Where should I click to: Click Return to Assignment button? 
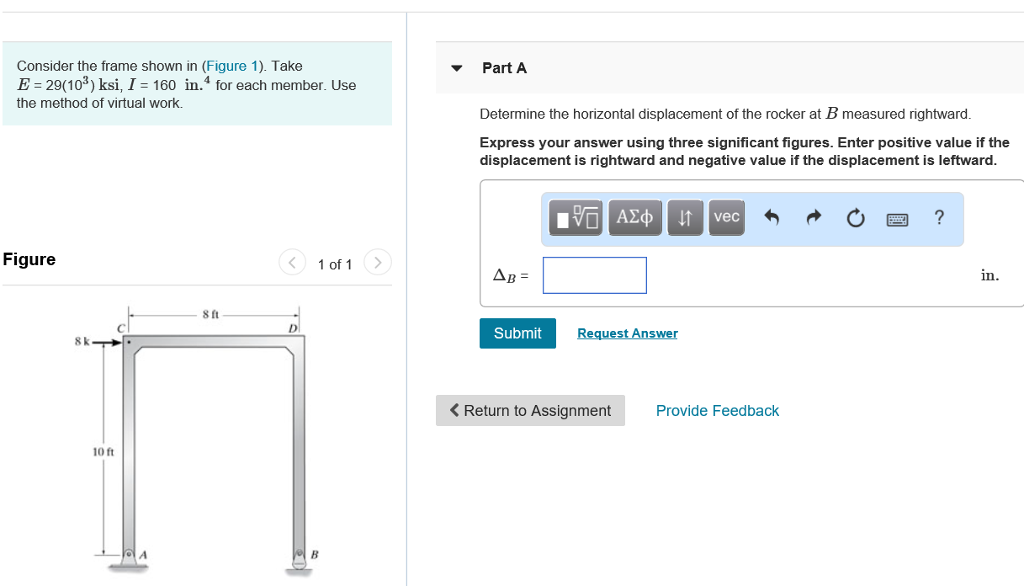[530, 410]
